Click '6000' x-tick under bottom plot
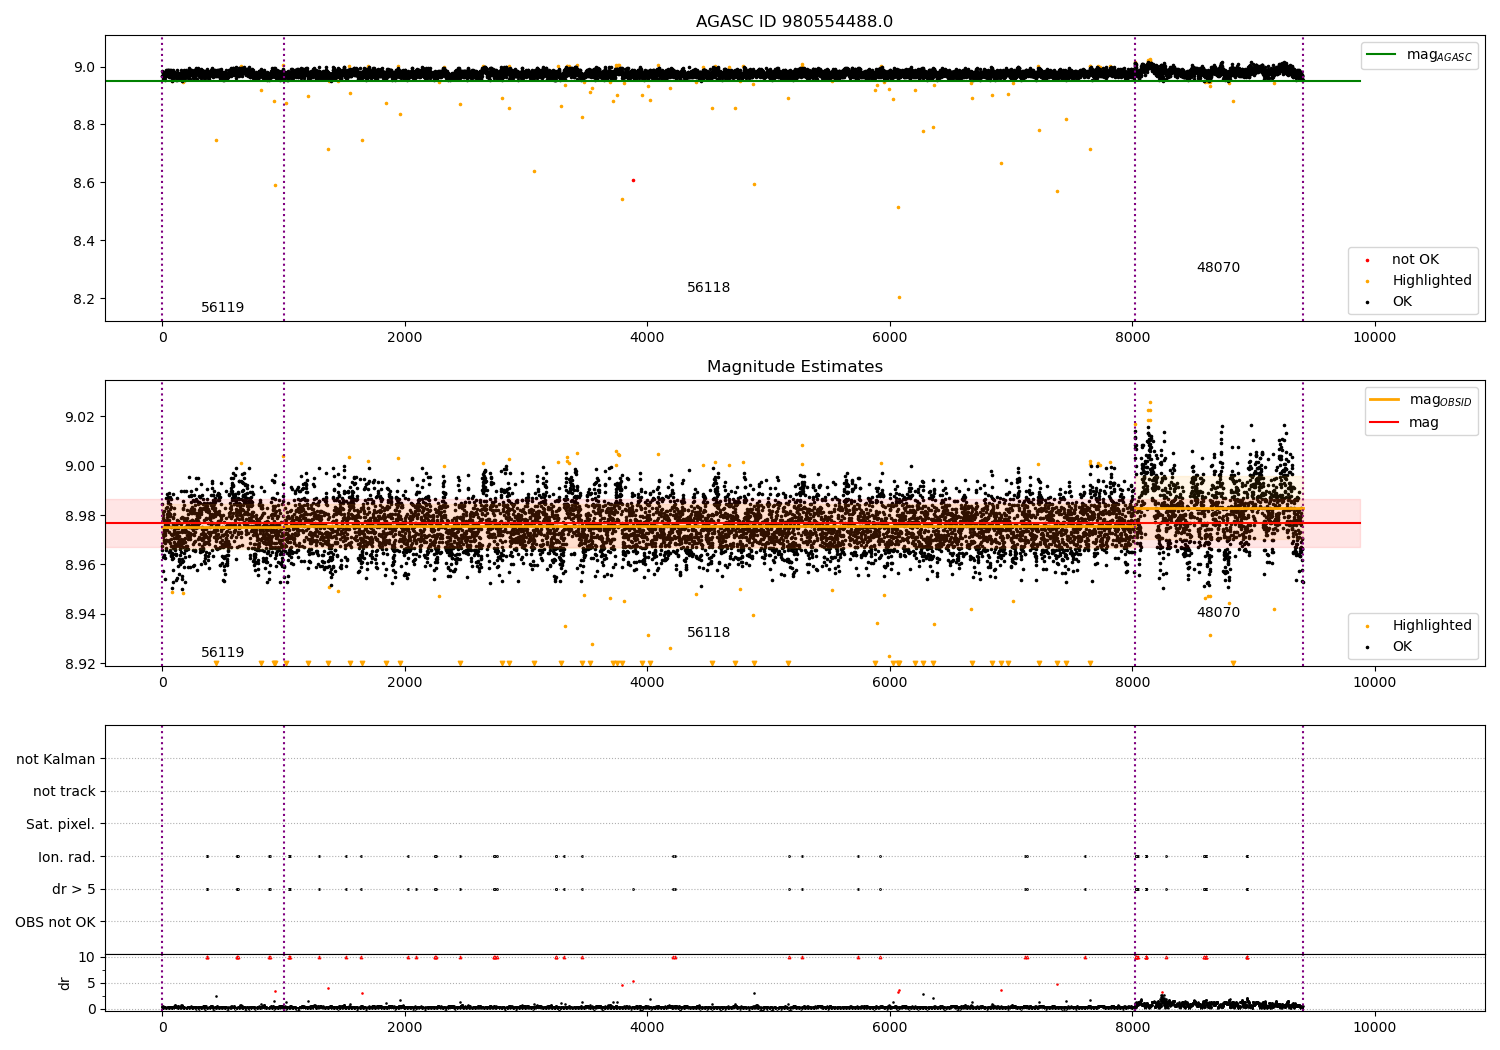 890,1028
